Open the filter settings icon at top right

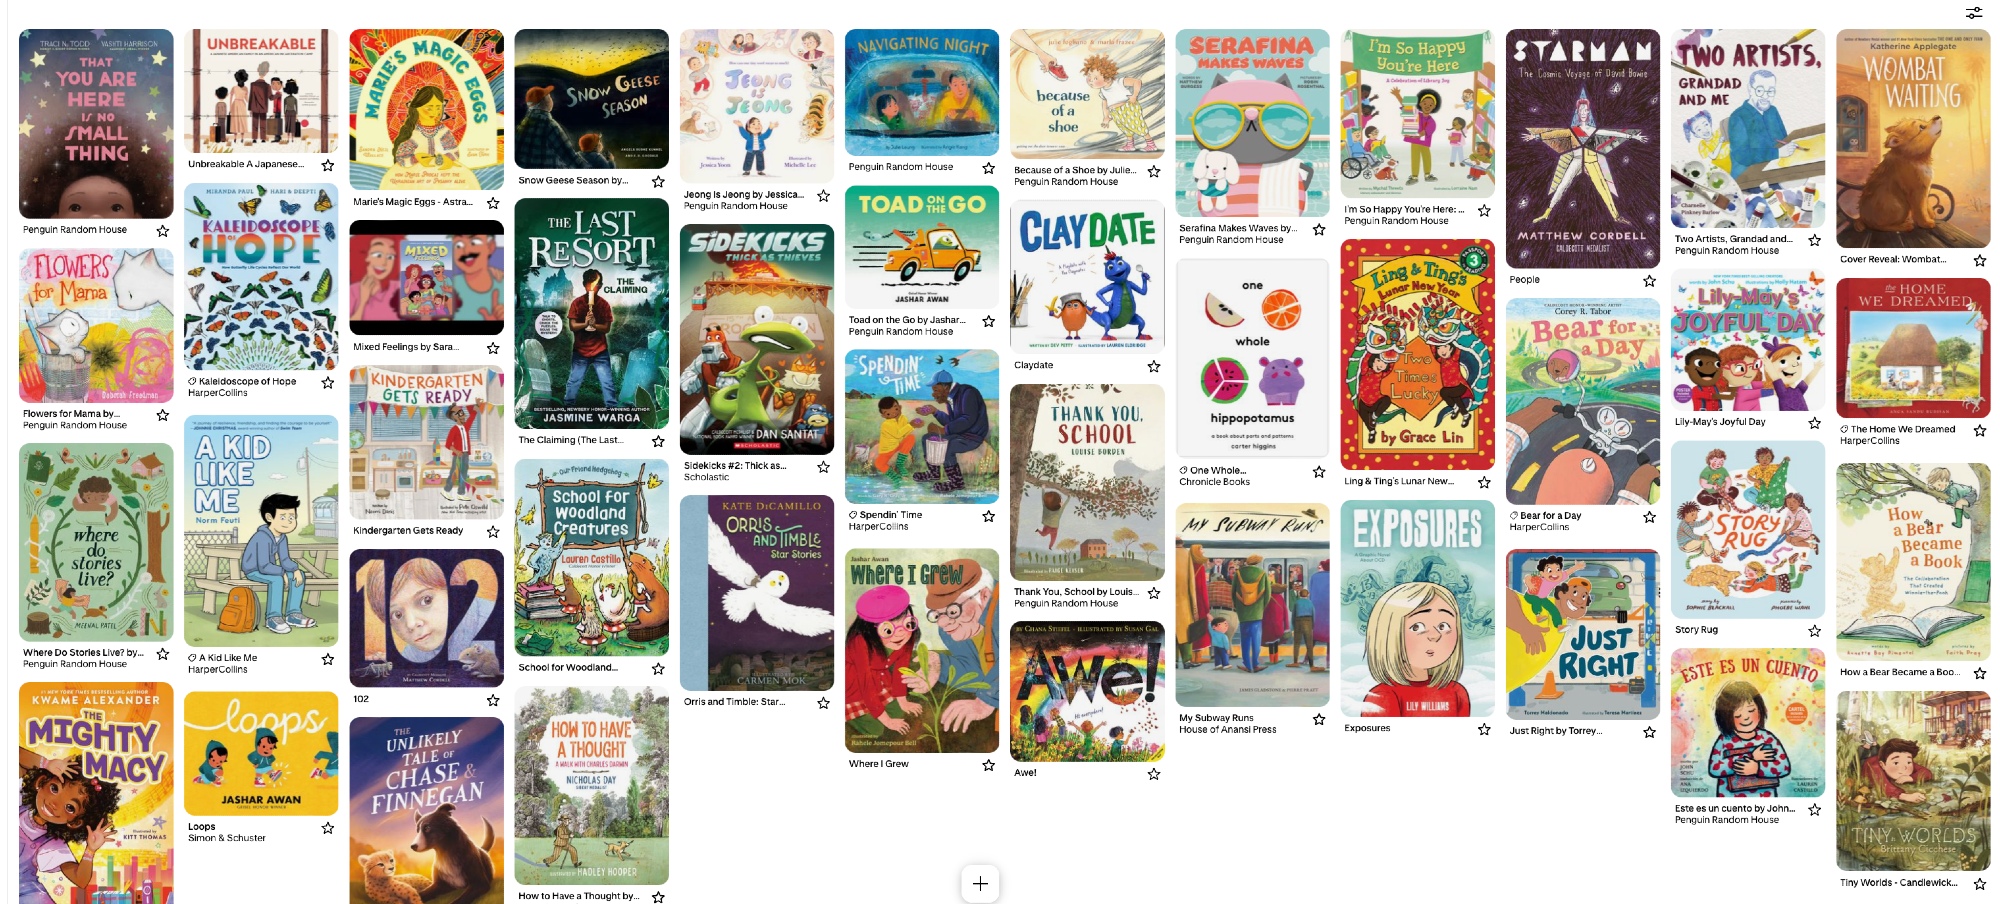(1973, 13)
